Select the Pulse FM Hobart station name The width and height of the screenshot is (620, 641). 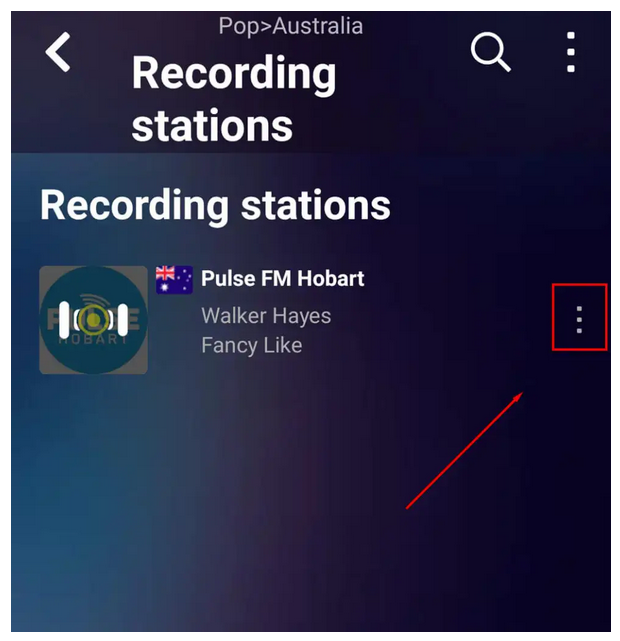[282, 279]
